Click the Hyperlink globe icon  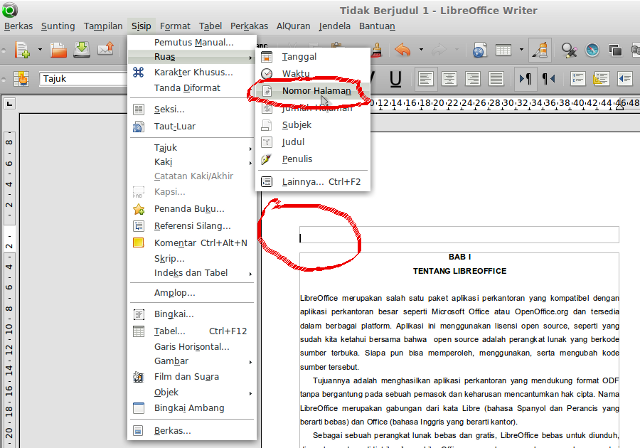point(479,50)
